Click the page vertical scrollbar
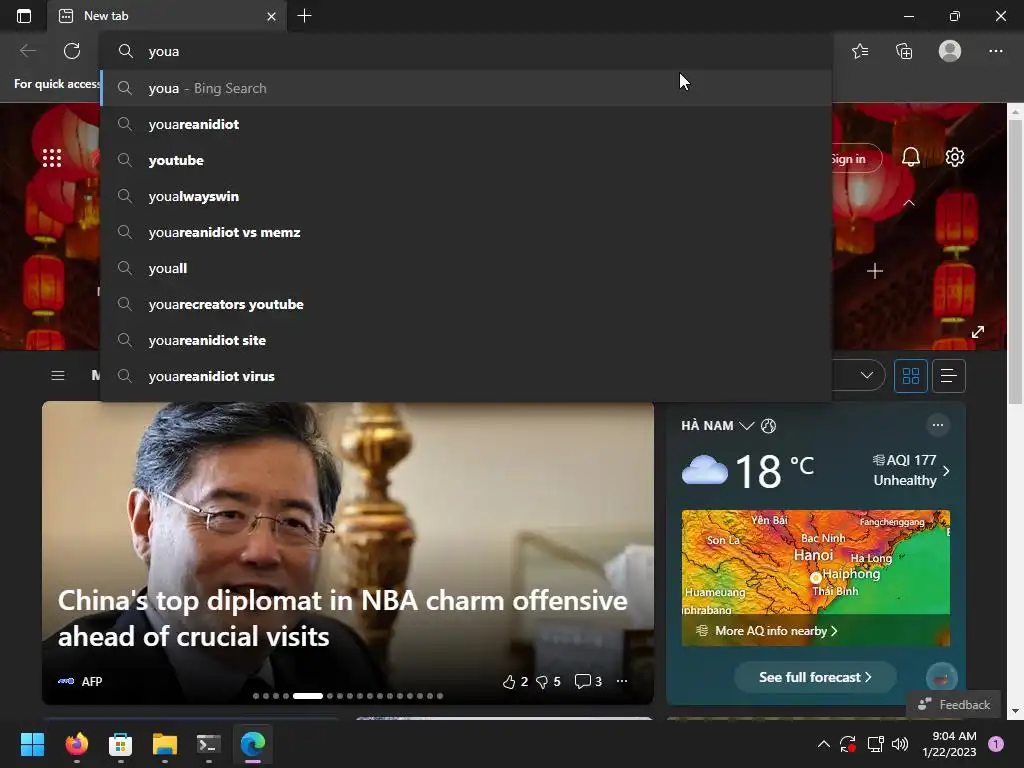 pos(1015,261)
